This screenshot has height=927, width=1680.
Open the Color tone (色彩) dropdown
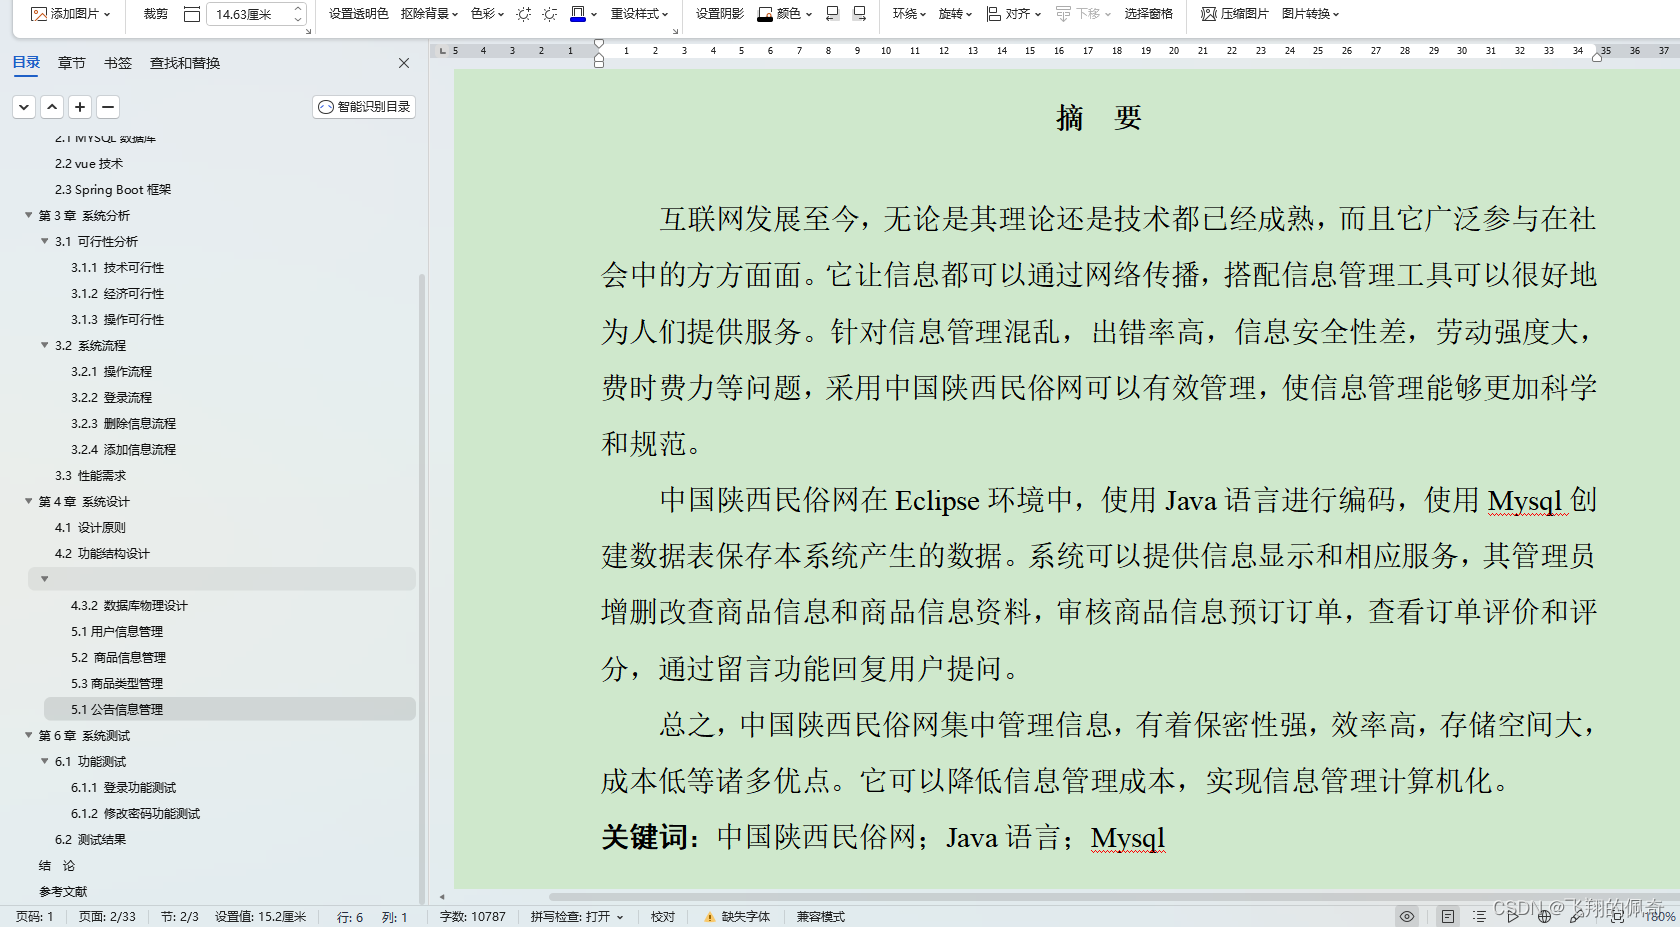[487, 14]
